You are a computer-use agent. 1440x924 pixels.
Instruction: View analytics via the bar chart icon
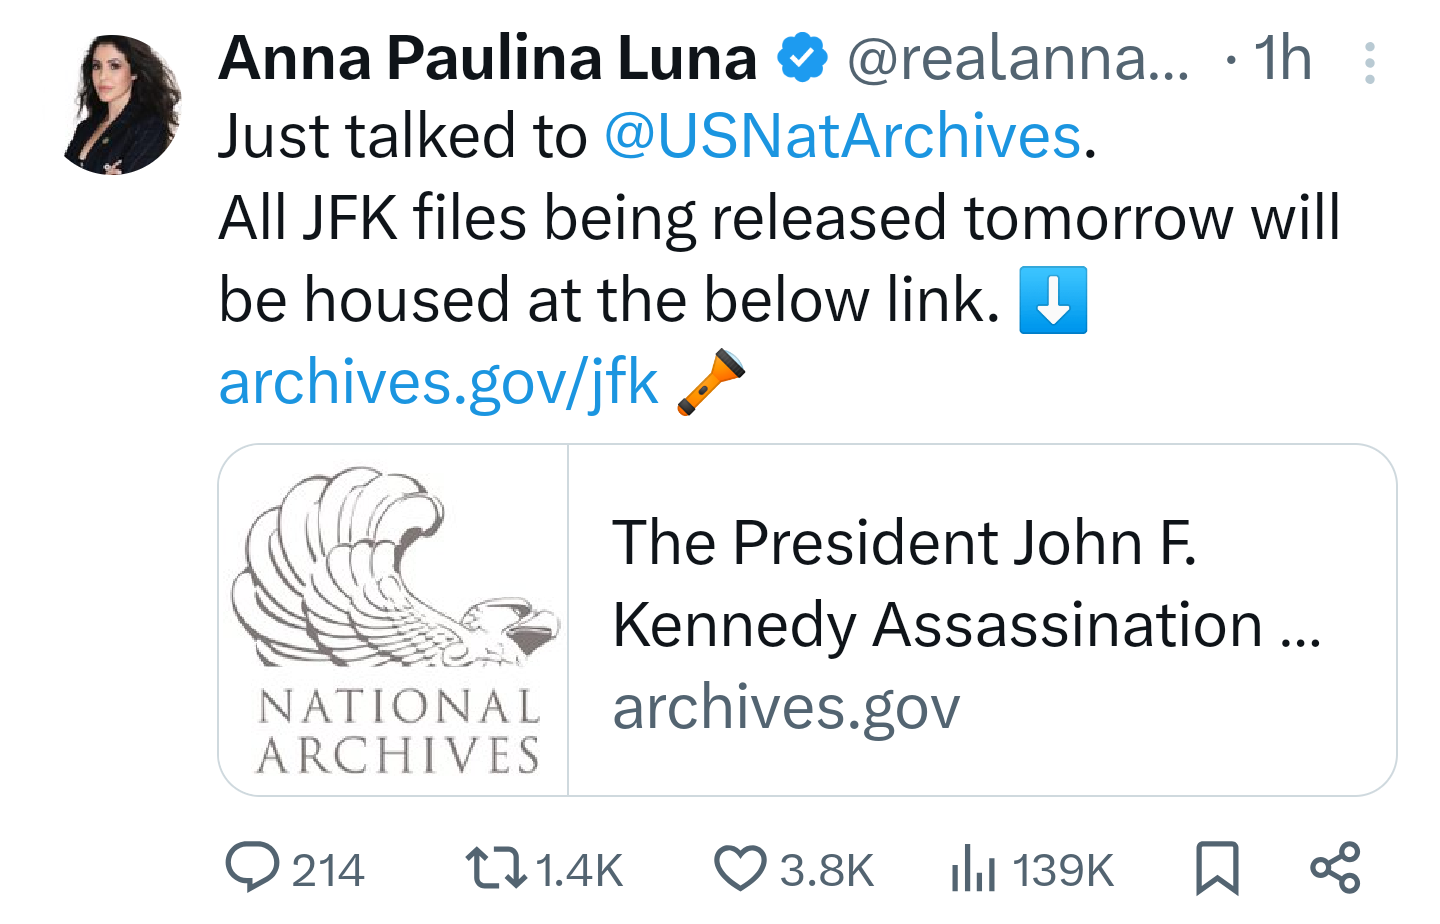point(973,868)
